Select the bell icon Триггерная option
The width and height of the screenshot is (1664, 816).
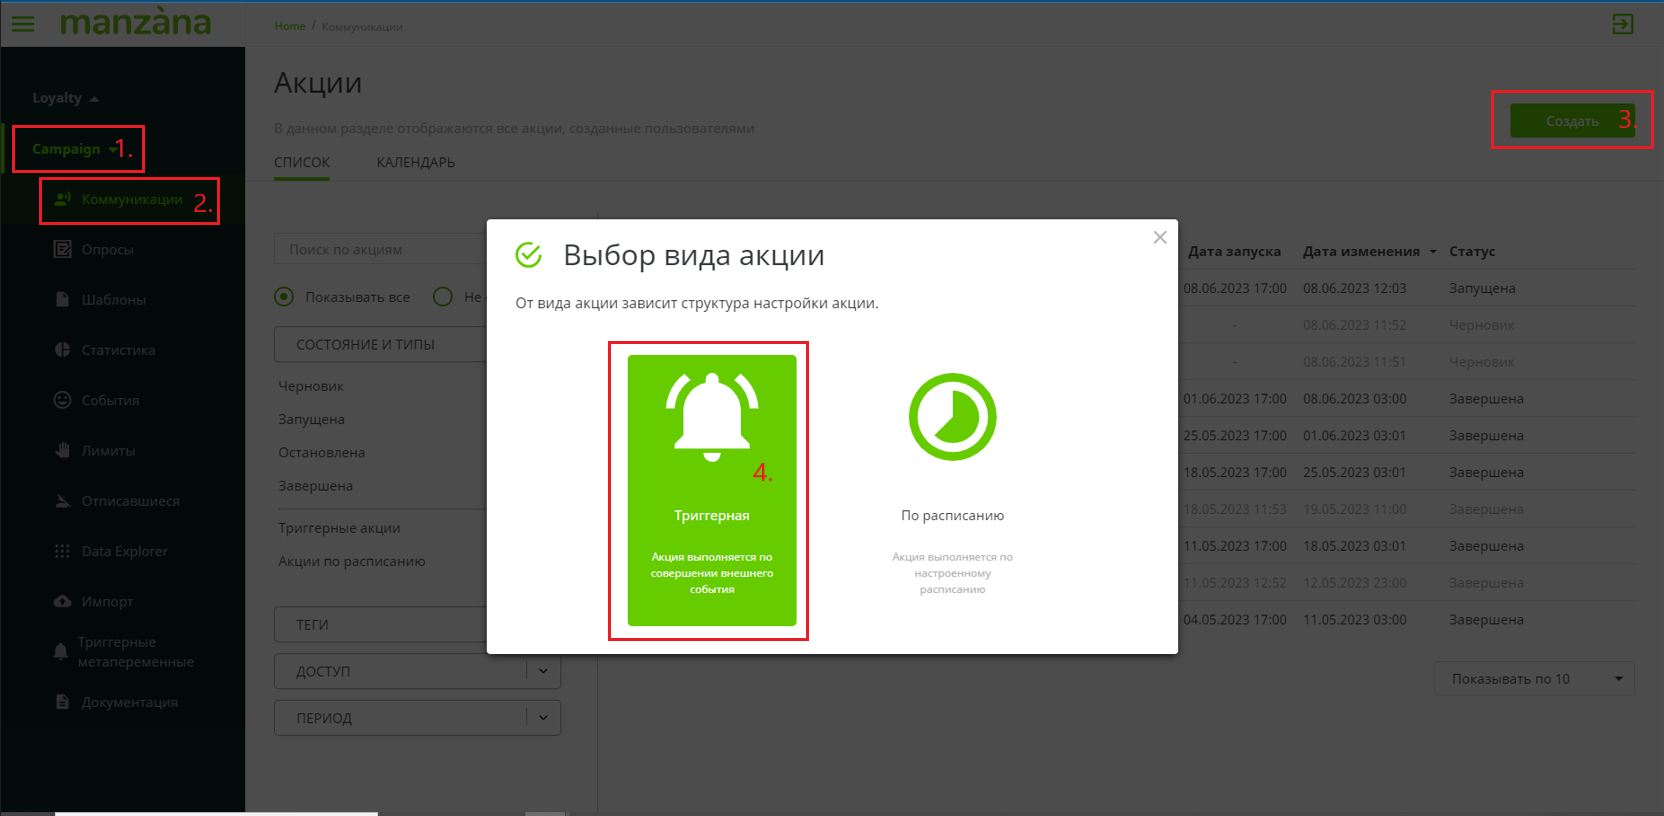point(711,489)
